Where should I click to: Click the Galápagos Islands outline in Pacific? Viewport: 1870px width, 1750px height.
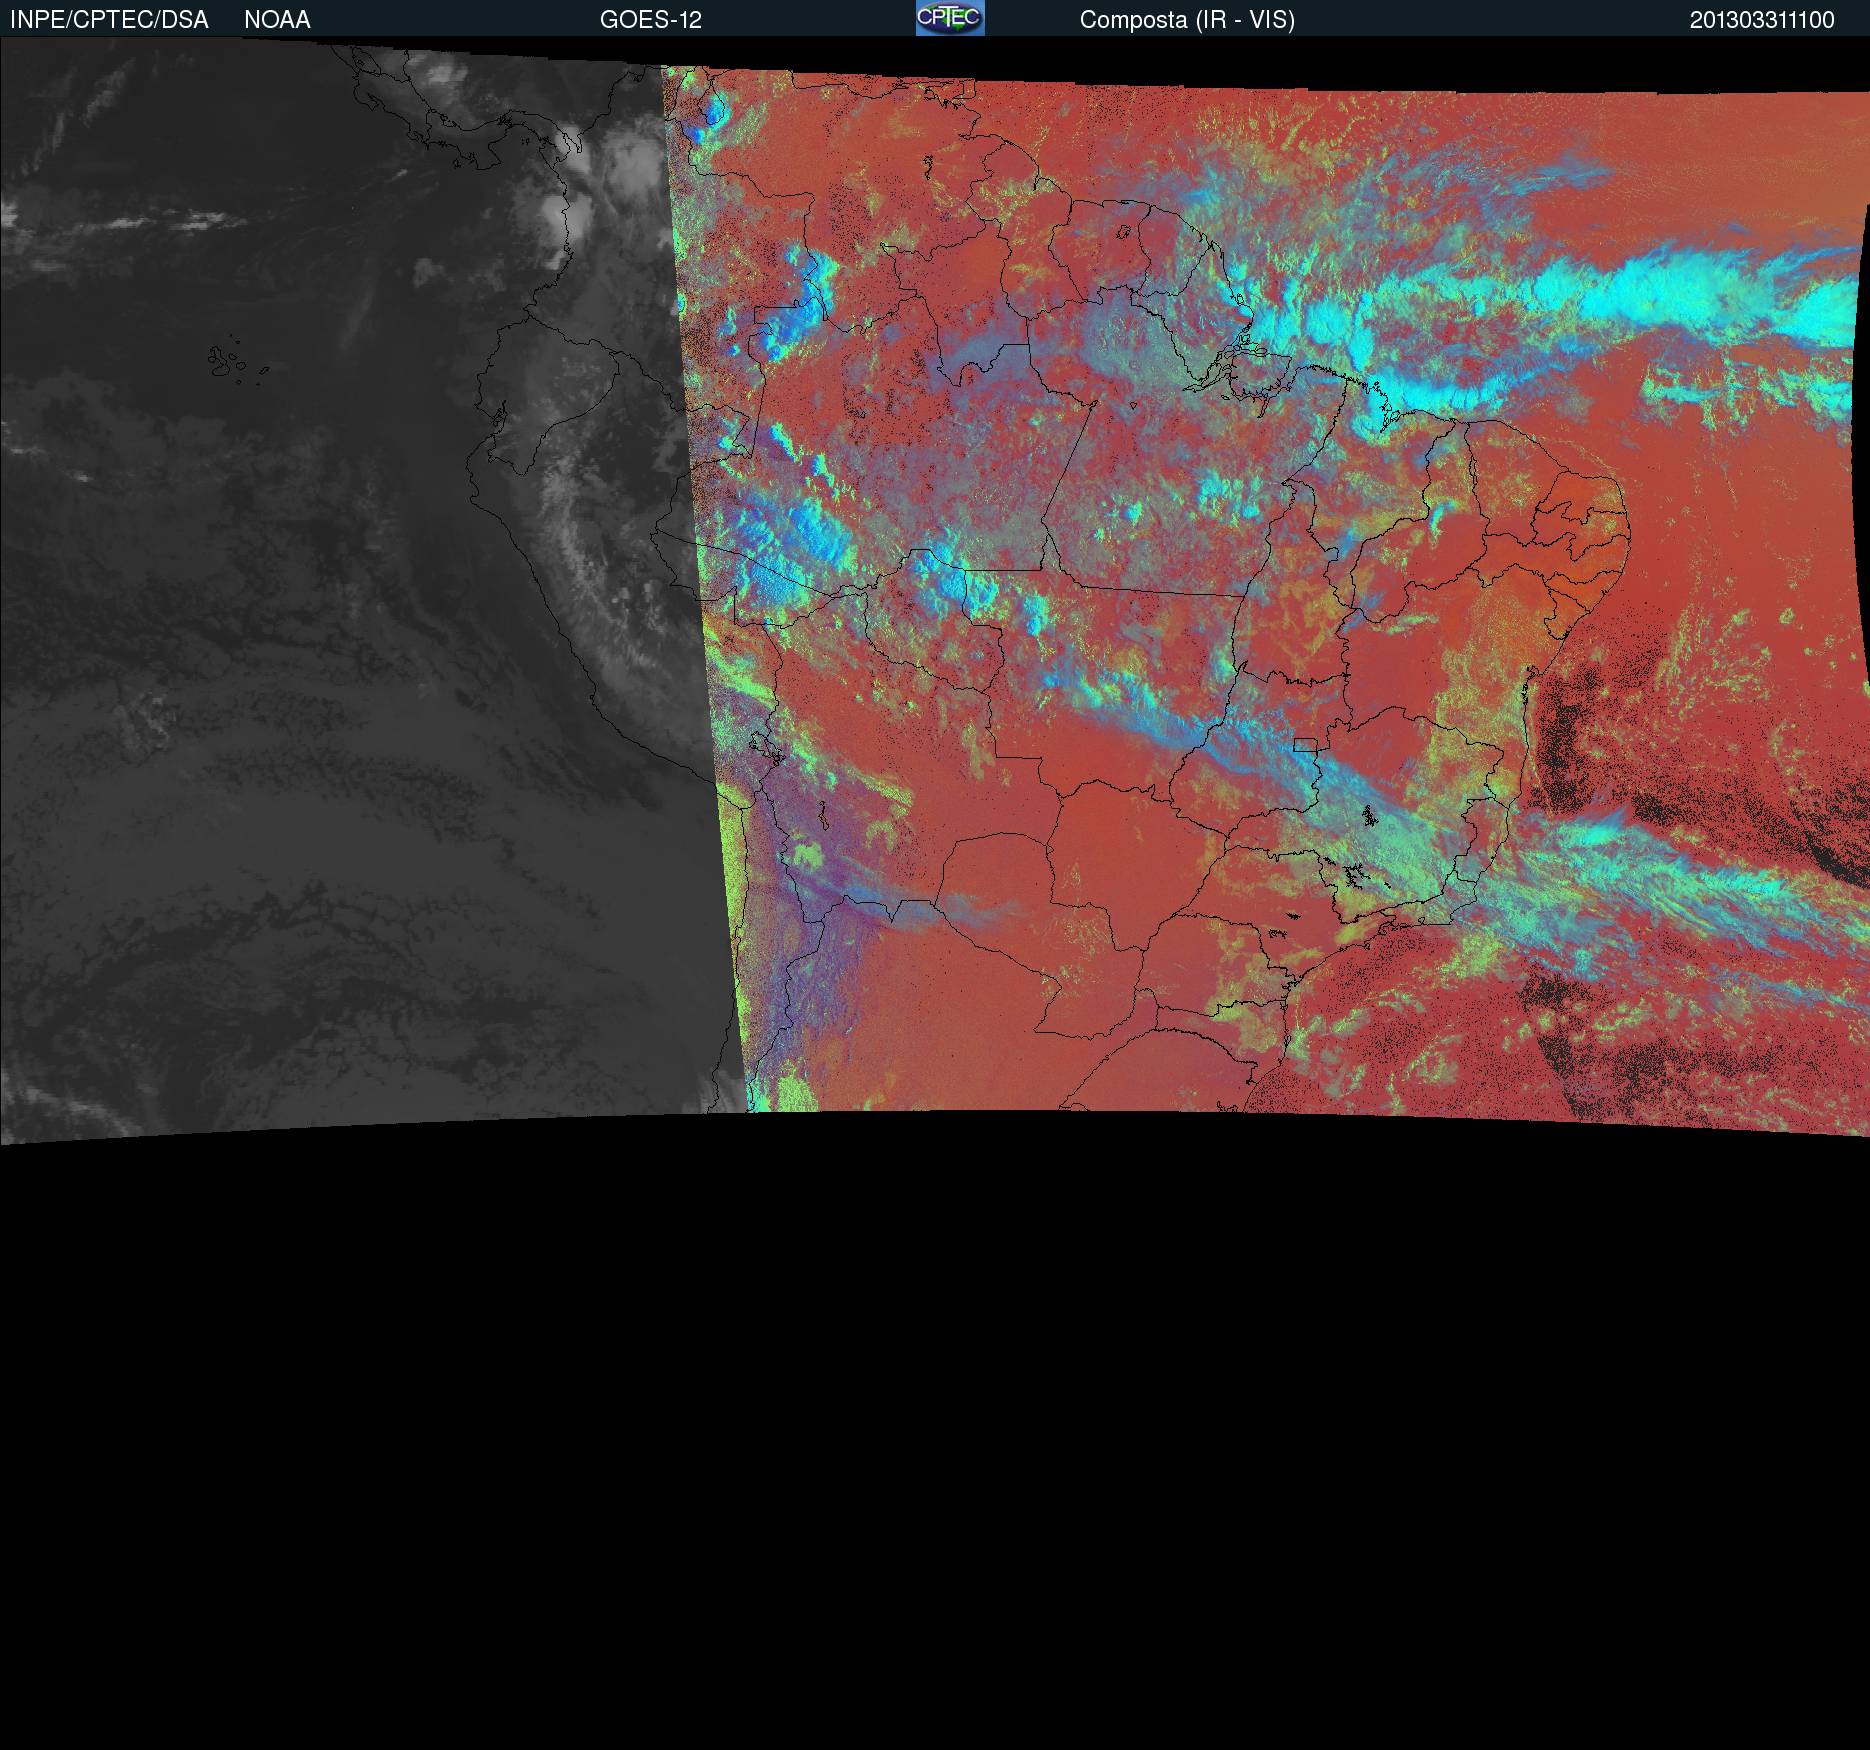tap(228, 362)
